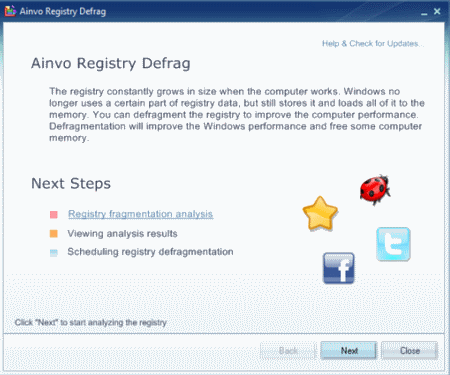Open the Facebook icon
This screenshot has width=450, height=375.
339,268
